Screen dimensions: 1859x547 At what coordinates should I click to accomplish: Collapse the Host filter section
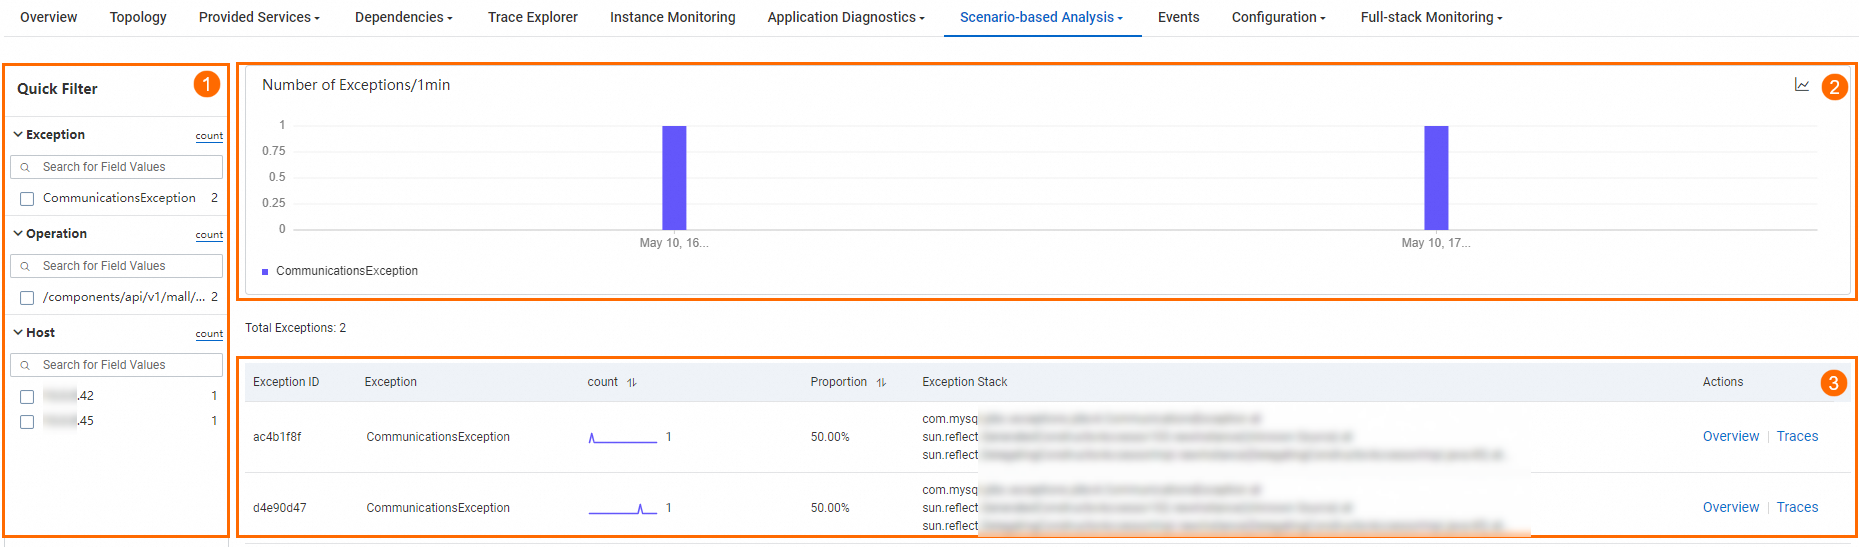tap(18, 332)
